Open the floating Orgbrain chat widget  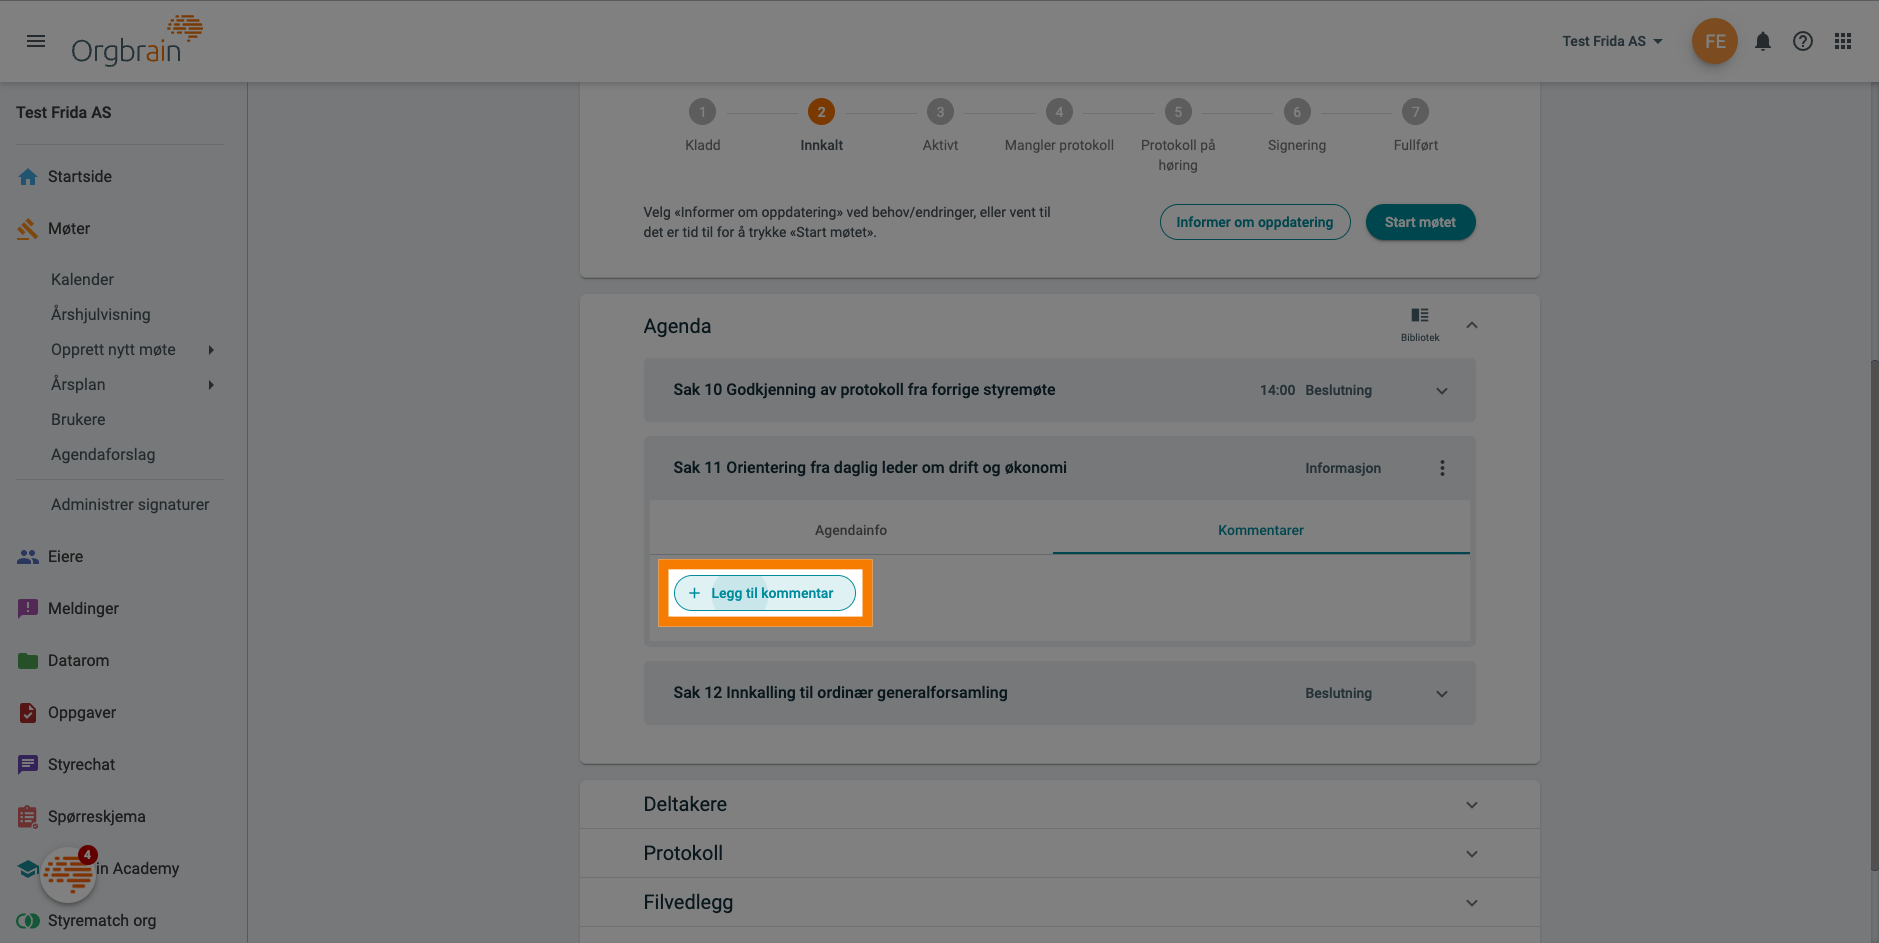coord(68,874)
